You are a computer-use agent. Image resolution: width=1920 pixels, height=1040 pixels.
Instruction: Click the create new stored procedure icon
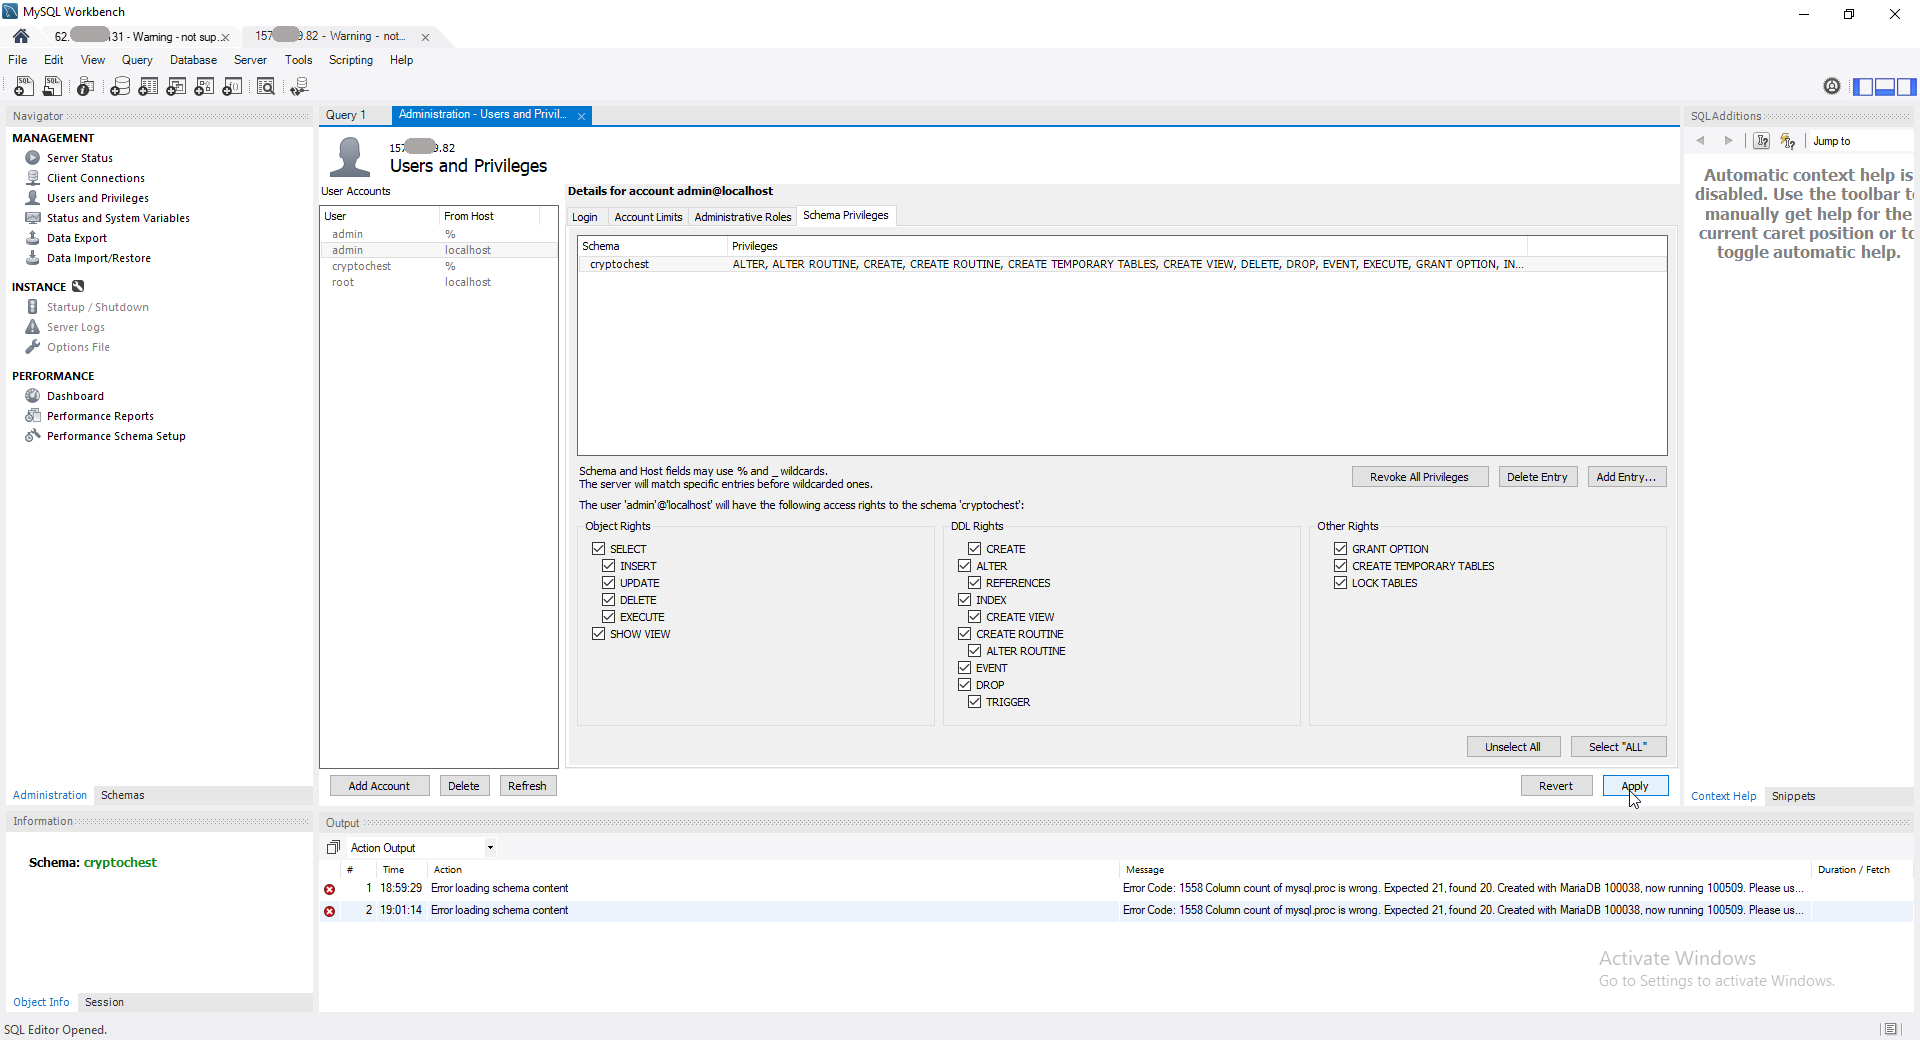[204, 87]
